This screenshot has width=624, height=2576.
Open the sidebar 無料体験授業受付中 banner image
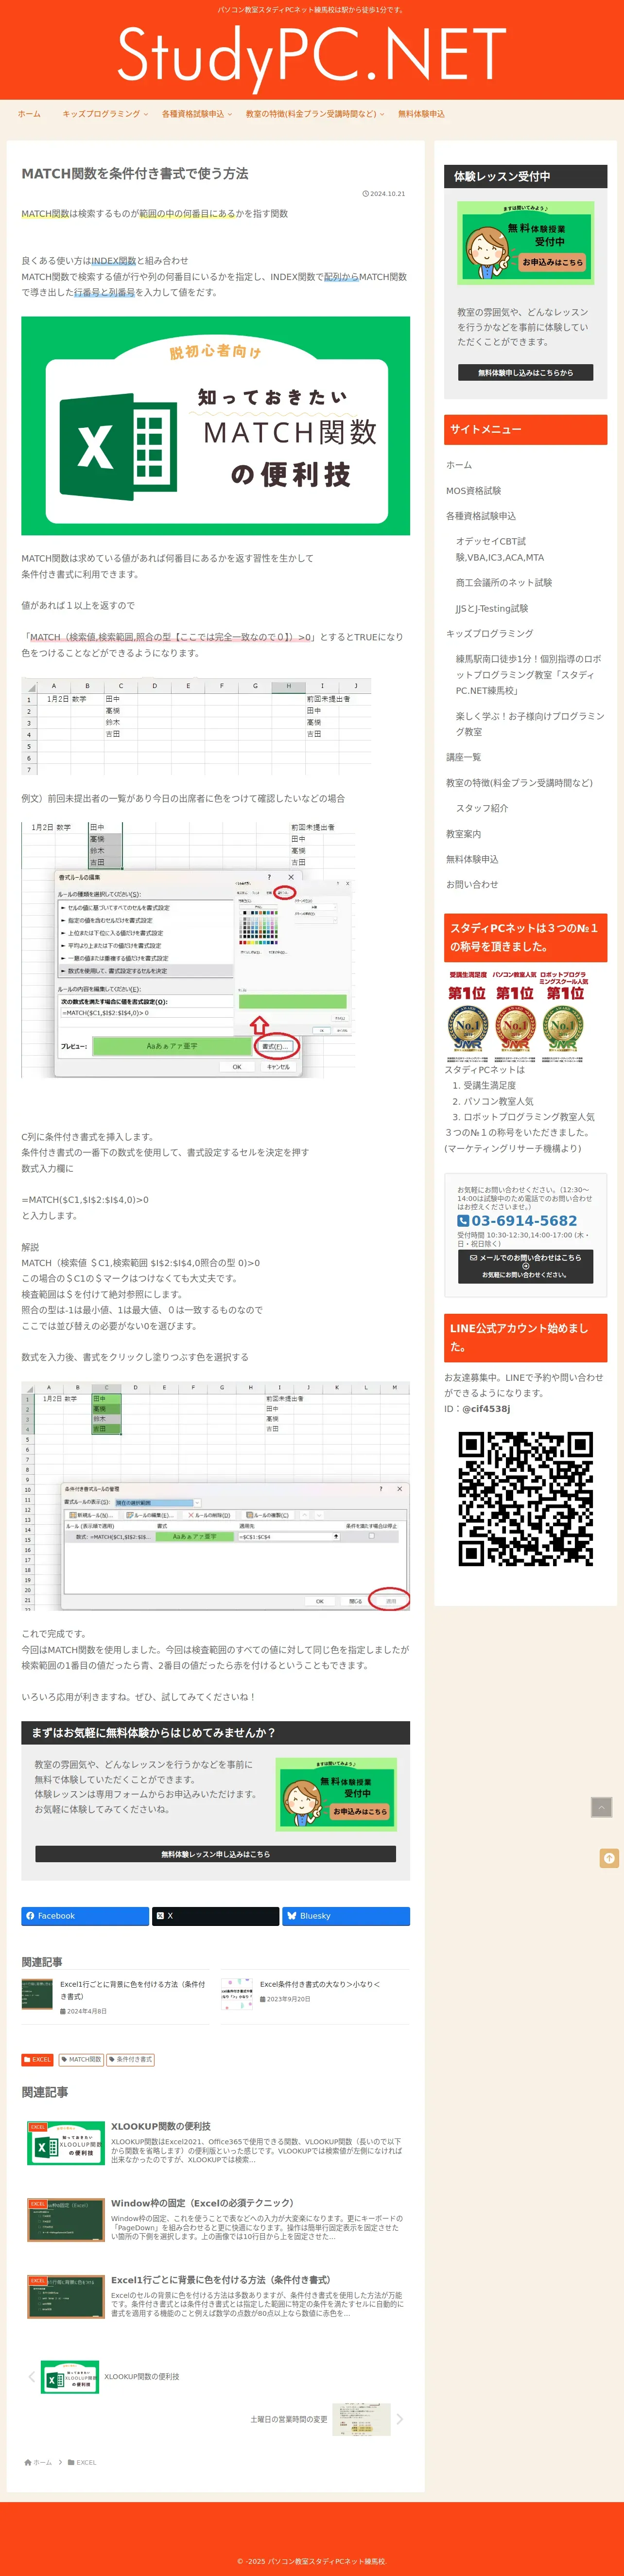pyautogui.click(x=525, y=243)
